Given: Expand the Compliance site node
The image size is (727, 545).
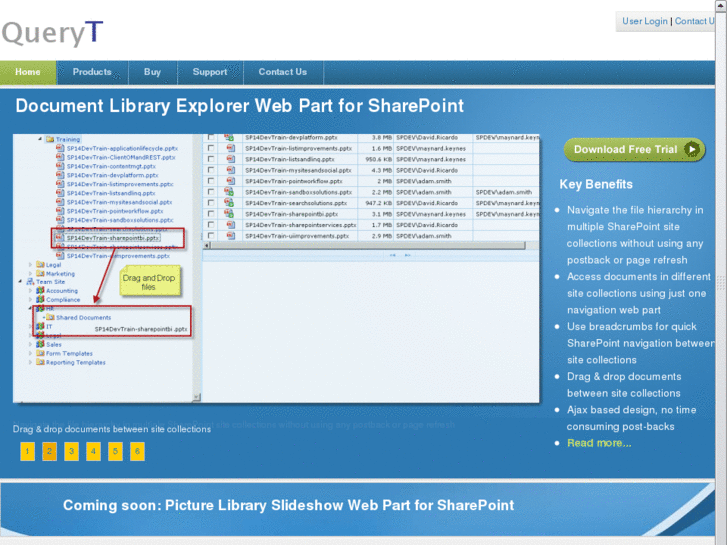Looking at the screenshot, I should [31, 299].
